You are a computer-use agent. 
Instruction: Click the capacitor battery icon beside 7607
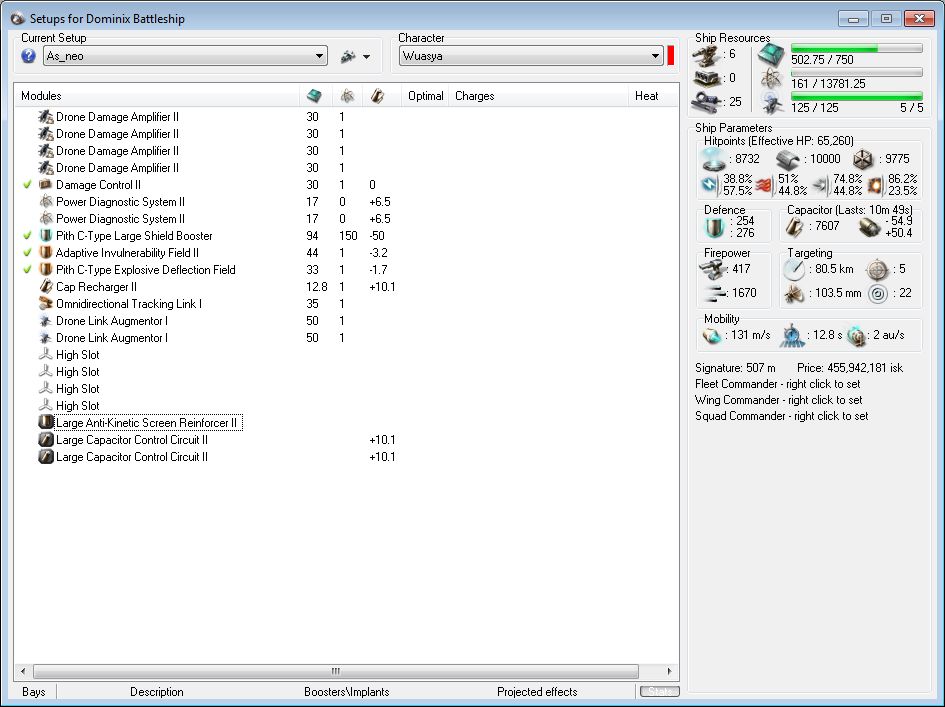pos(795,227)
